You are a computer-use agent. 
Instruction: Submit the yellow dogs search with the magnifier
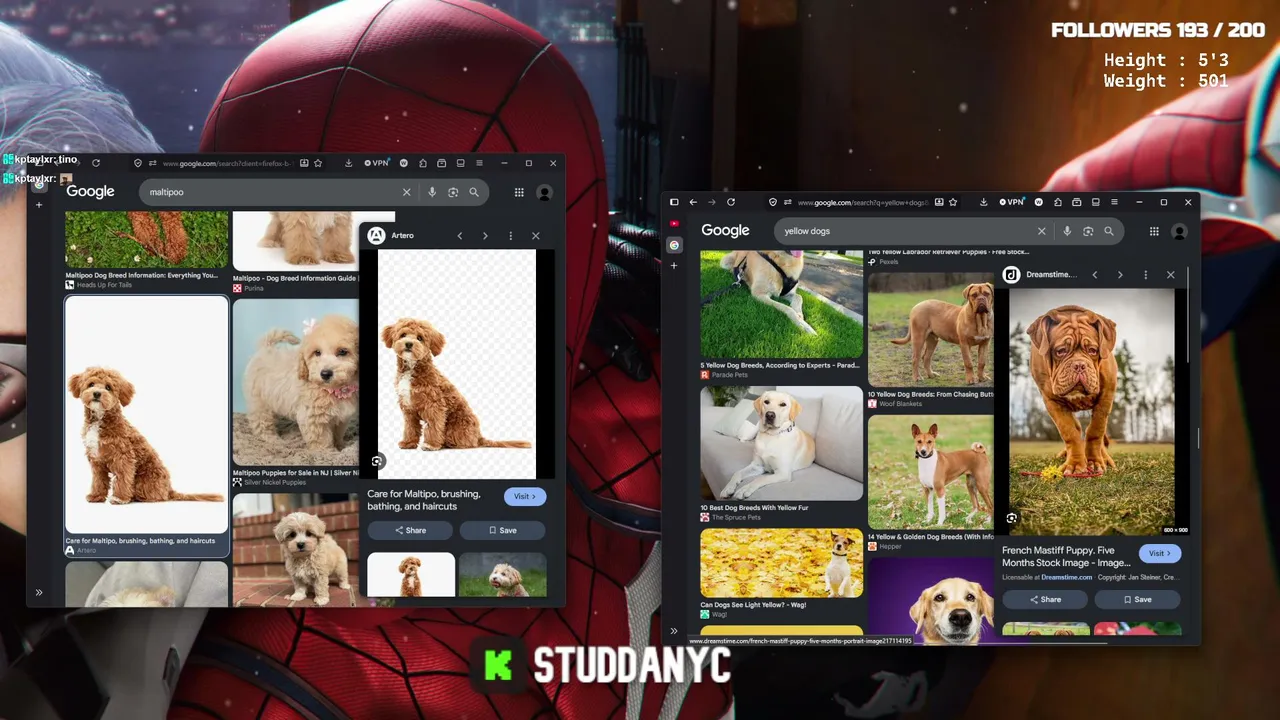coord(1109,231)
